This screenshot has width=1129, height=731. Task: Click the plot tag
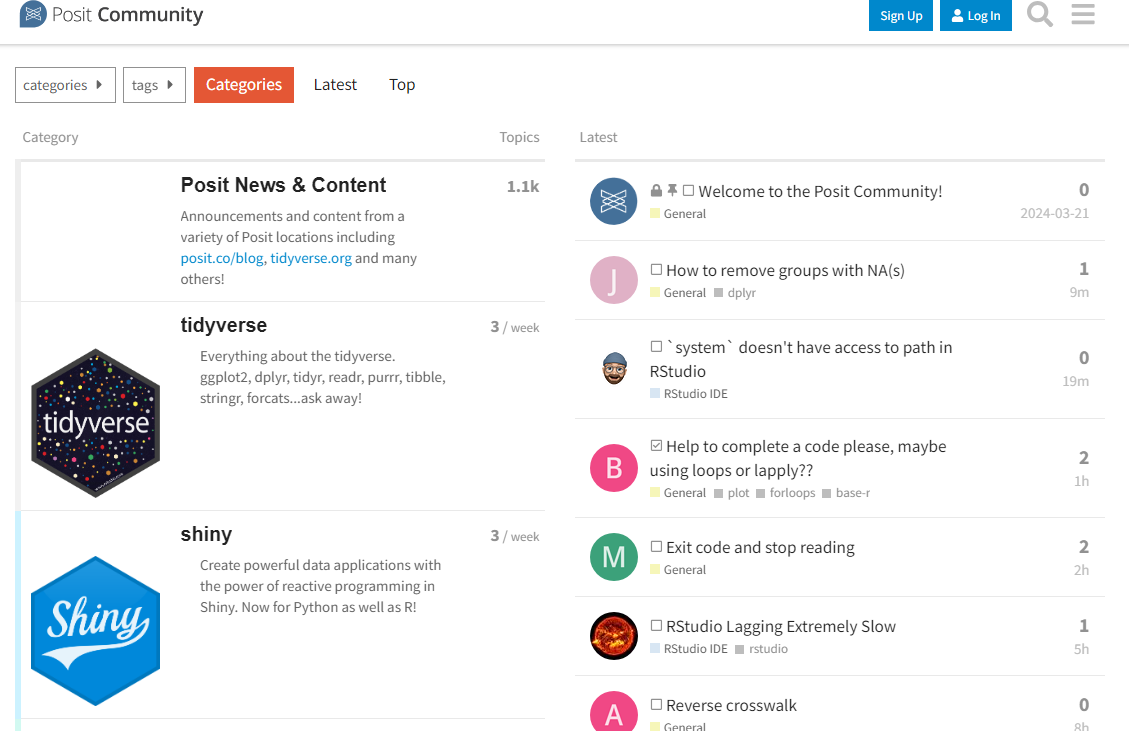(732, 493)
